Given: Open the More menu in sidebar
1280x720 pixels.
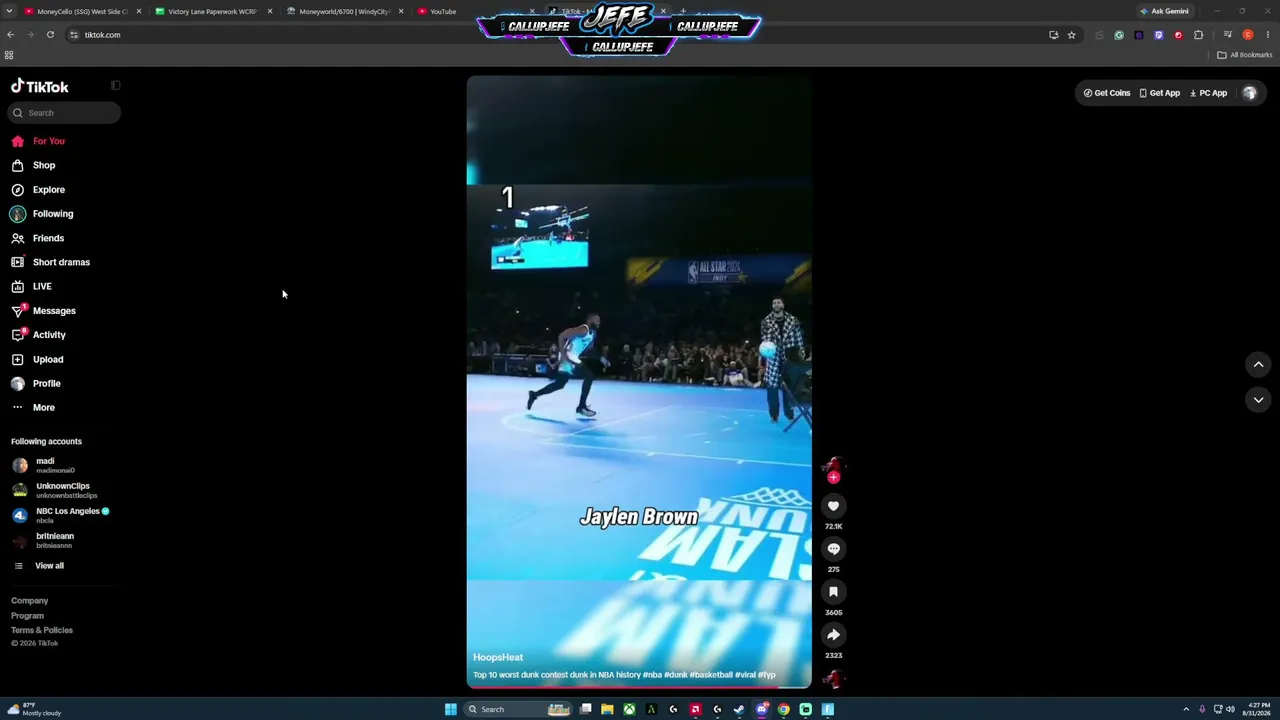Looking at the screenshot, I should point(34,408).
